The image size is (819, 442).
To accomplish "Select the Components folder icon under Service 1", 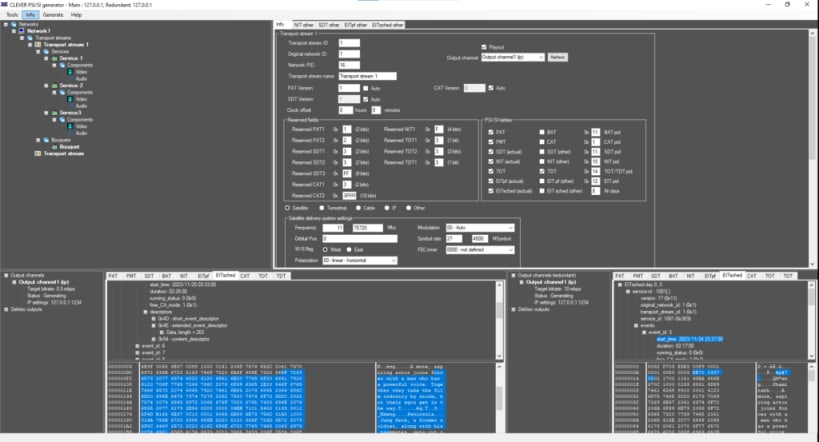I will click(x=62, y=65).
